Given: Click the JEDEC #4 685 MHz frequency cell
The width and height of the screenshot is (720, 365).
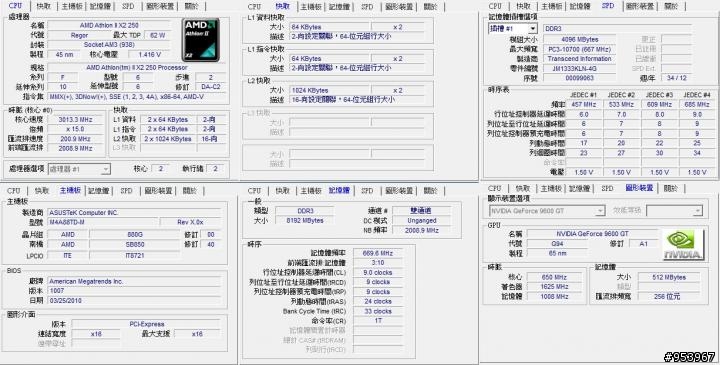Looking at the screenshot, I should coord(697,105).
